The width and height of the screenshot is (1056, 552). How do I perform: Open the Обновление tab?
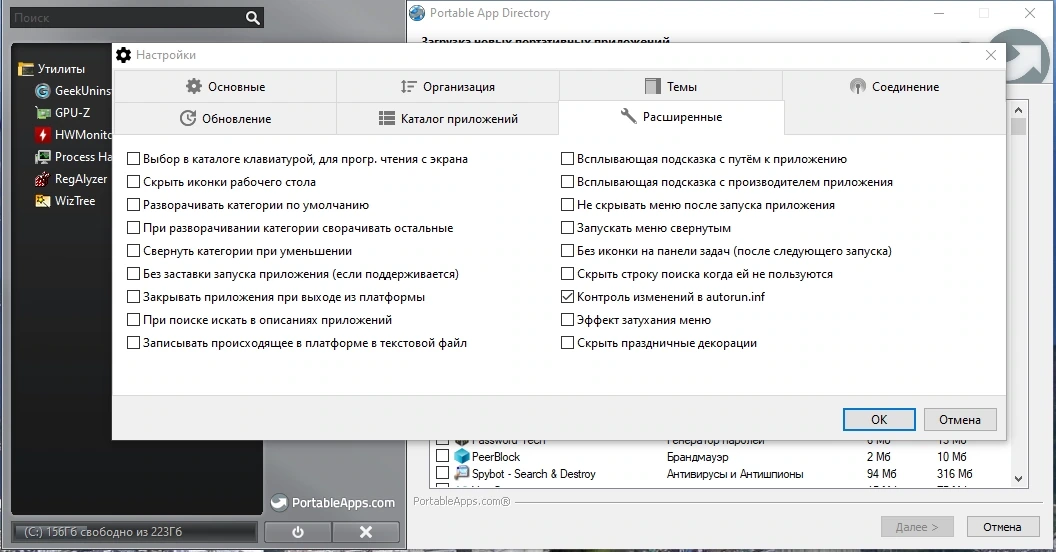pos(225,118)
